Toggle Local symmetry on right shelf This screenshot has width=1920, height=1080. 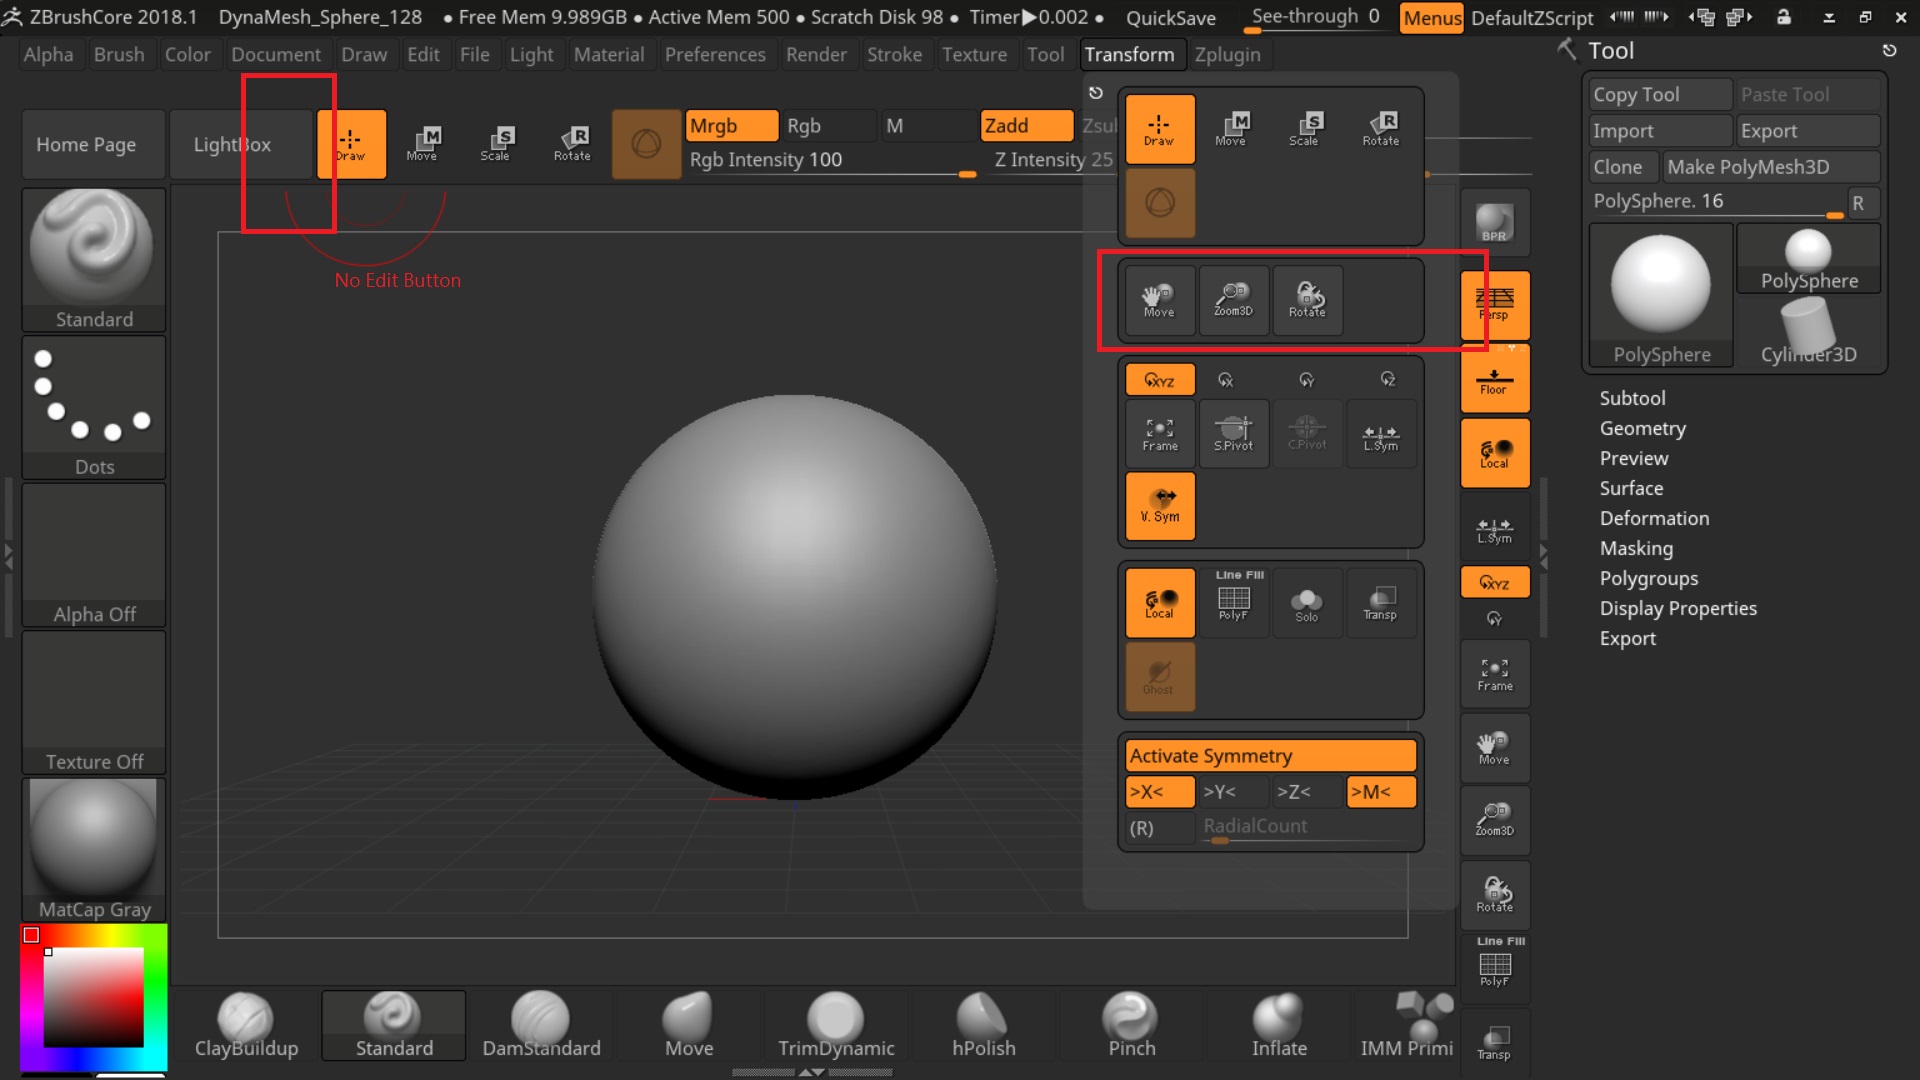(1495, 453)
